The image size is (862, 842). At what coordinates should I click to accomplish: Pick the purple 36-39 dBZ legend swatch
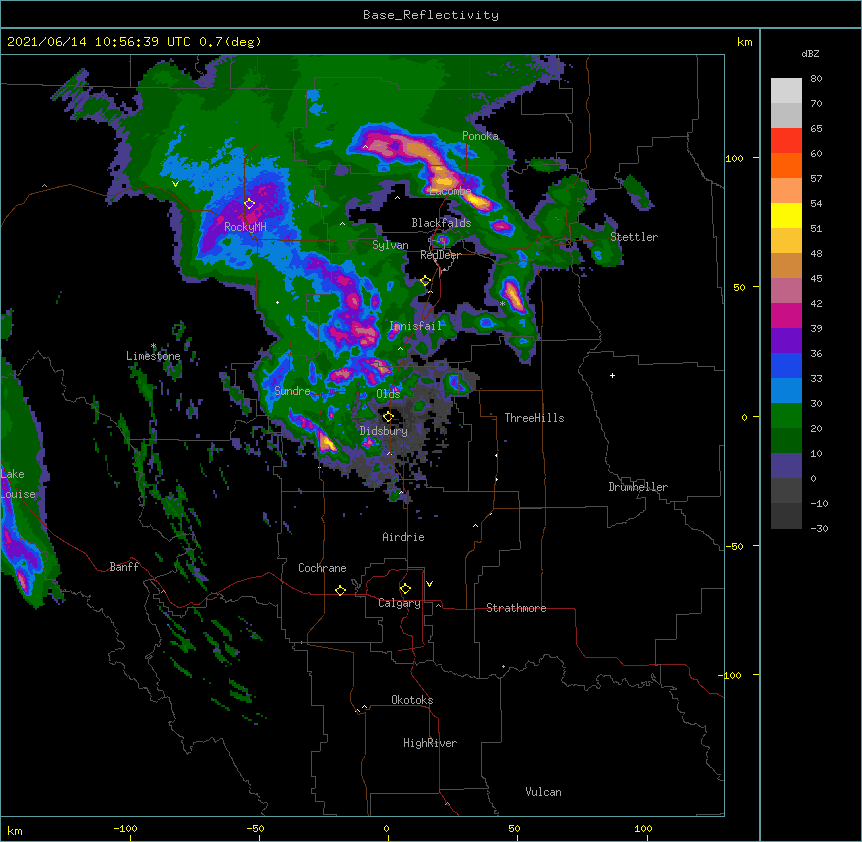786,341
